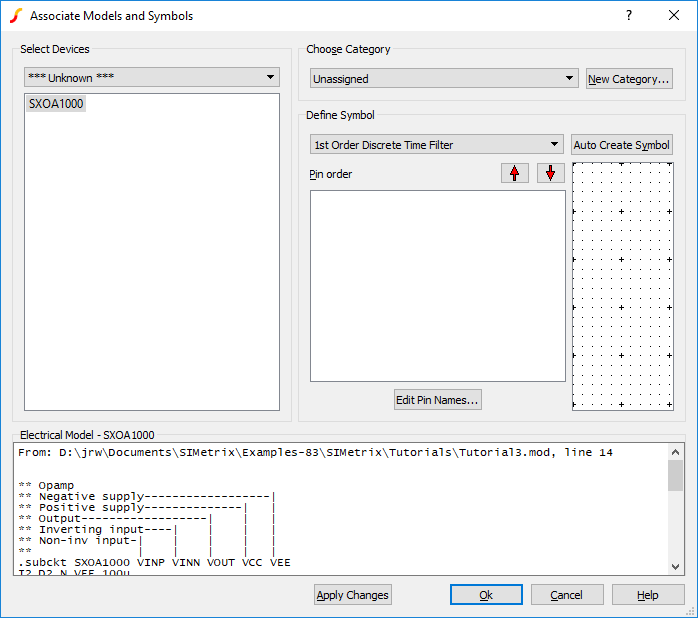Image resolution: width=698 pixels, height=618 pixels.
Task: Click inside the empty Pin order list box
Action: pyautogui.click(x=438, y=285)
